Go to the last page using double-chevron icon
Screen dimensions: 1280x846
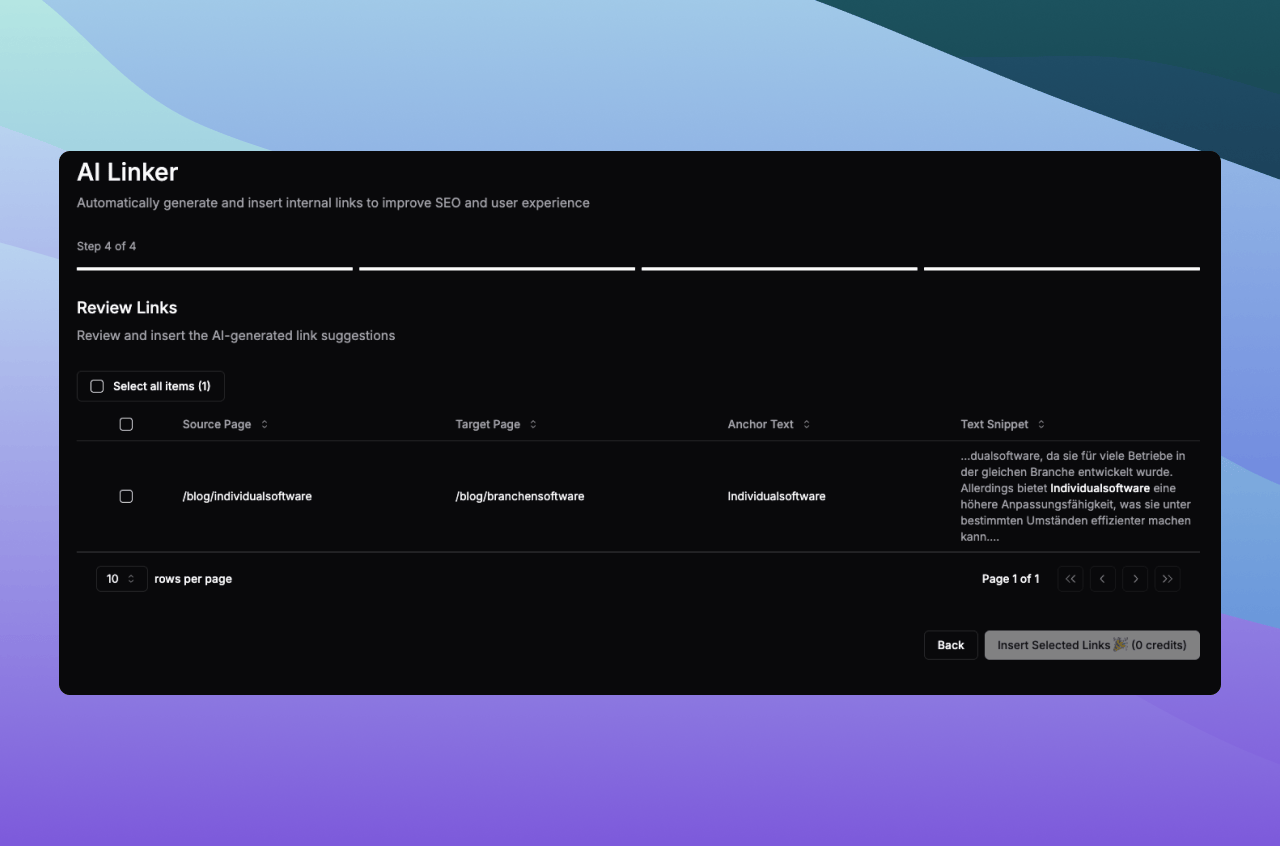coord(1167,578)
